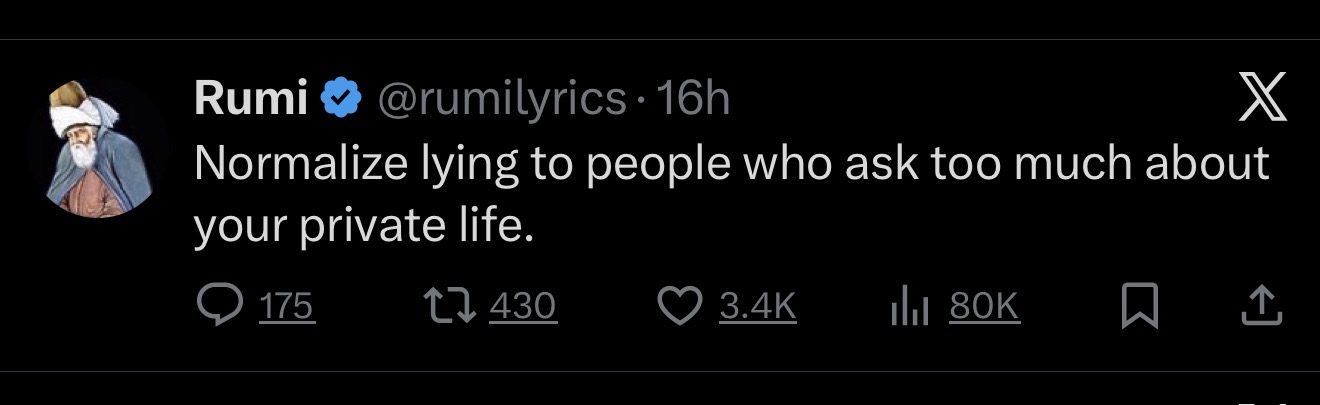Click the 430 reposts count
1320x405 pixels.
click(x=522, y=307)
